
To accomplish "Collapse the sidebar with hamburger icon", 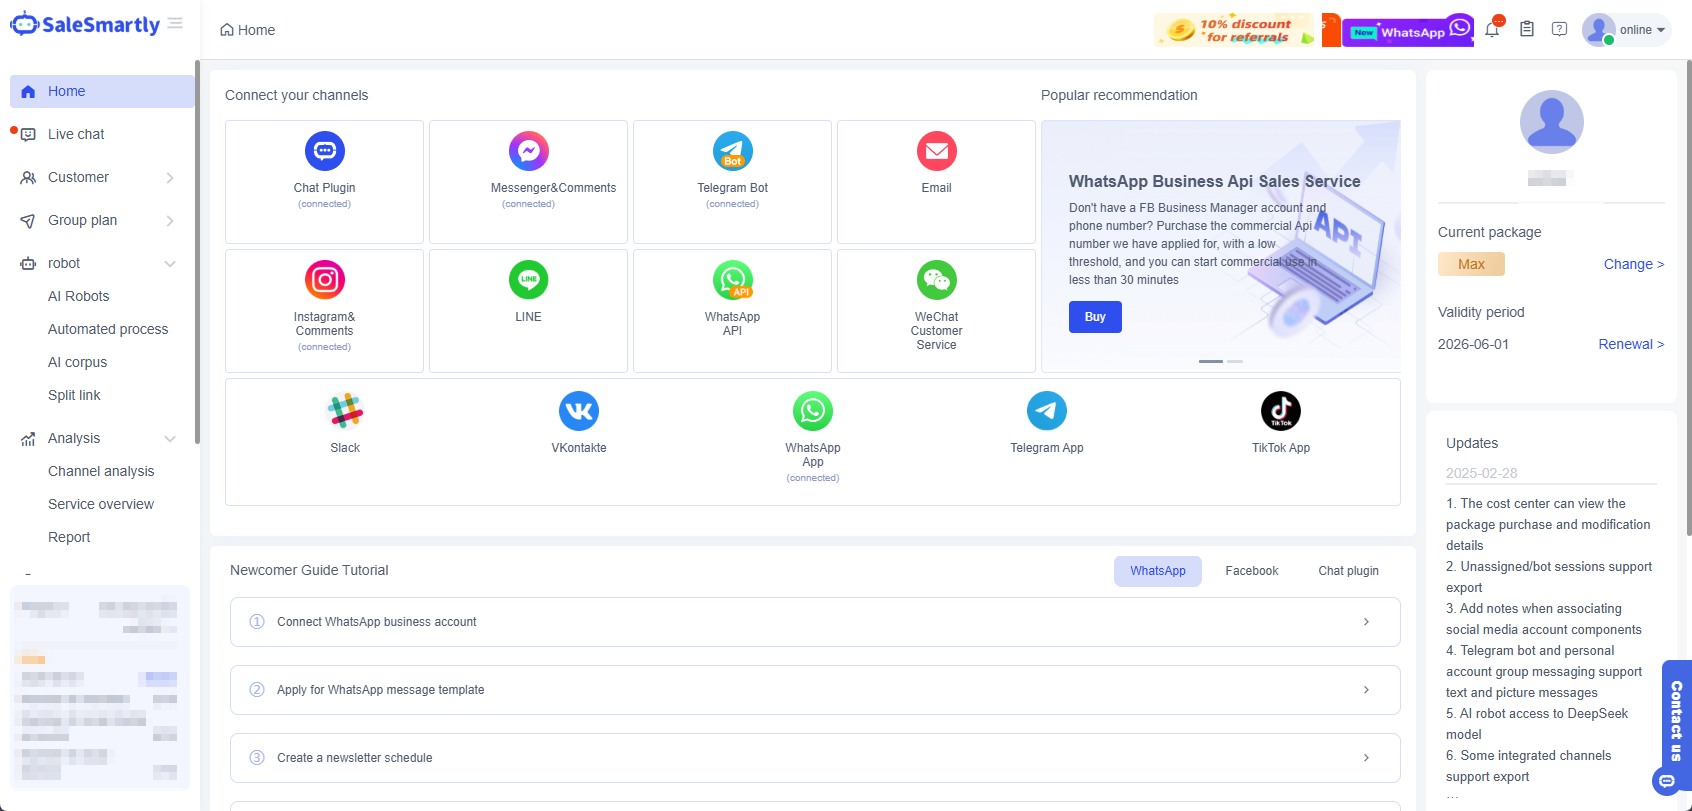I will click(x=176, y=24).
